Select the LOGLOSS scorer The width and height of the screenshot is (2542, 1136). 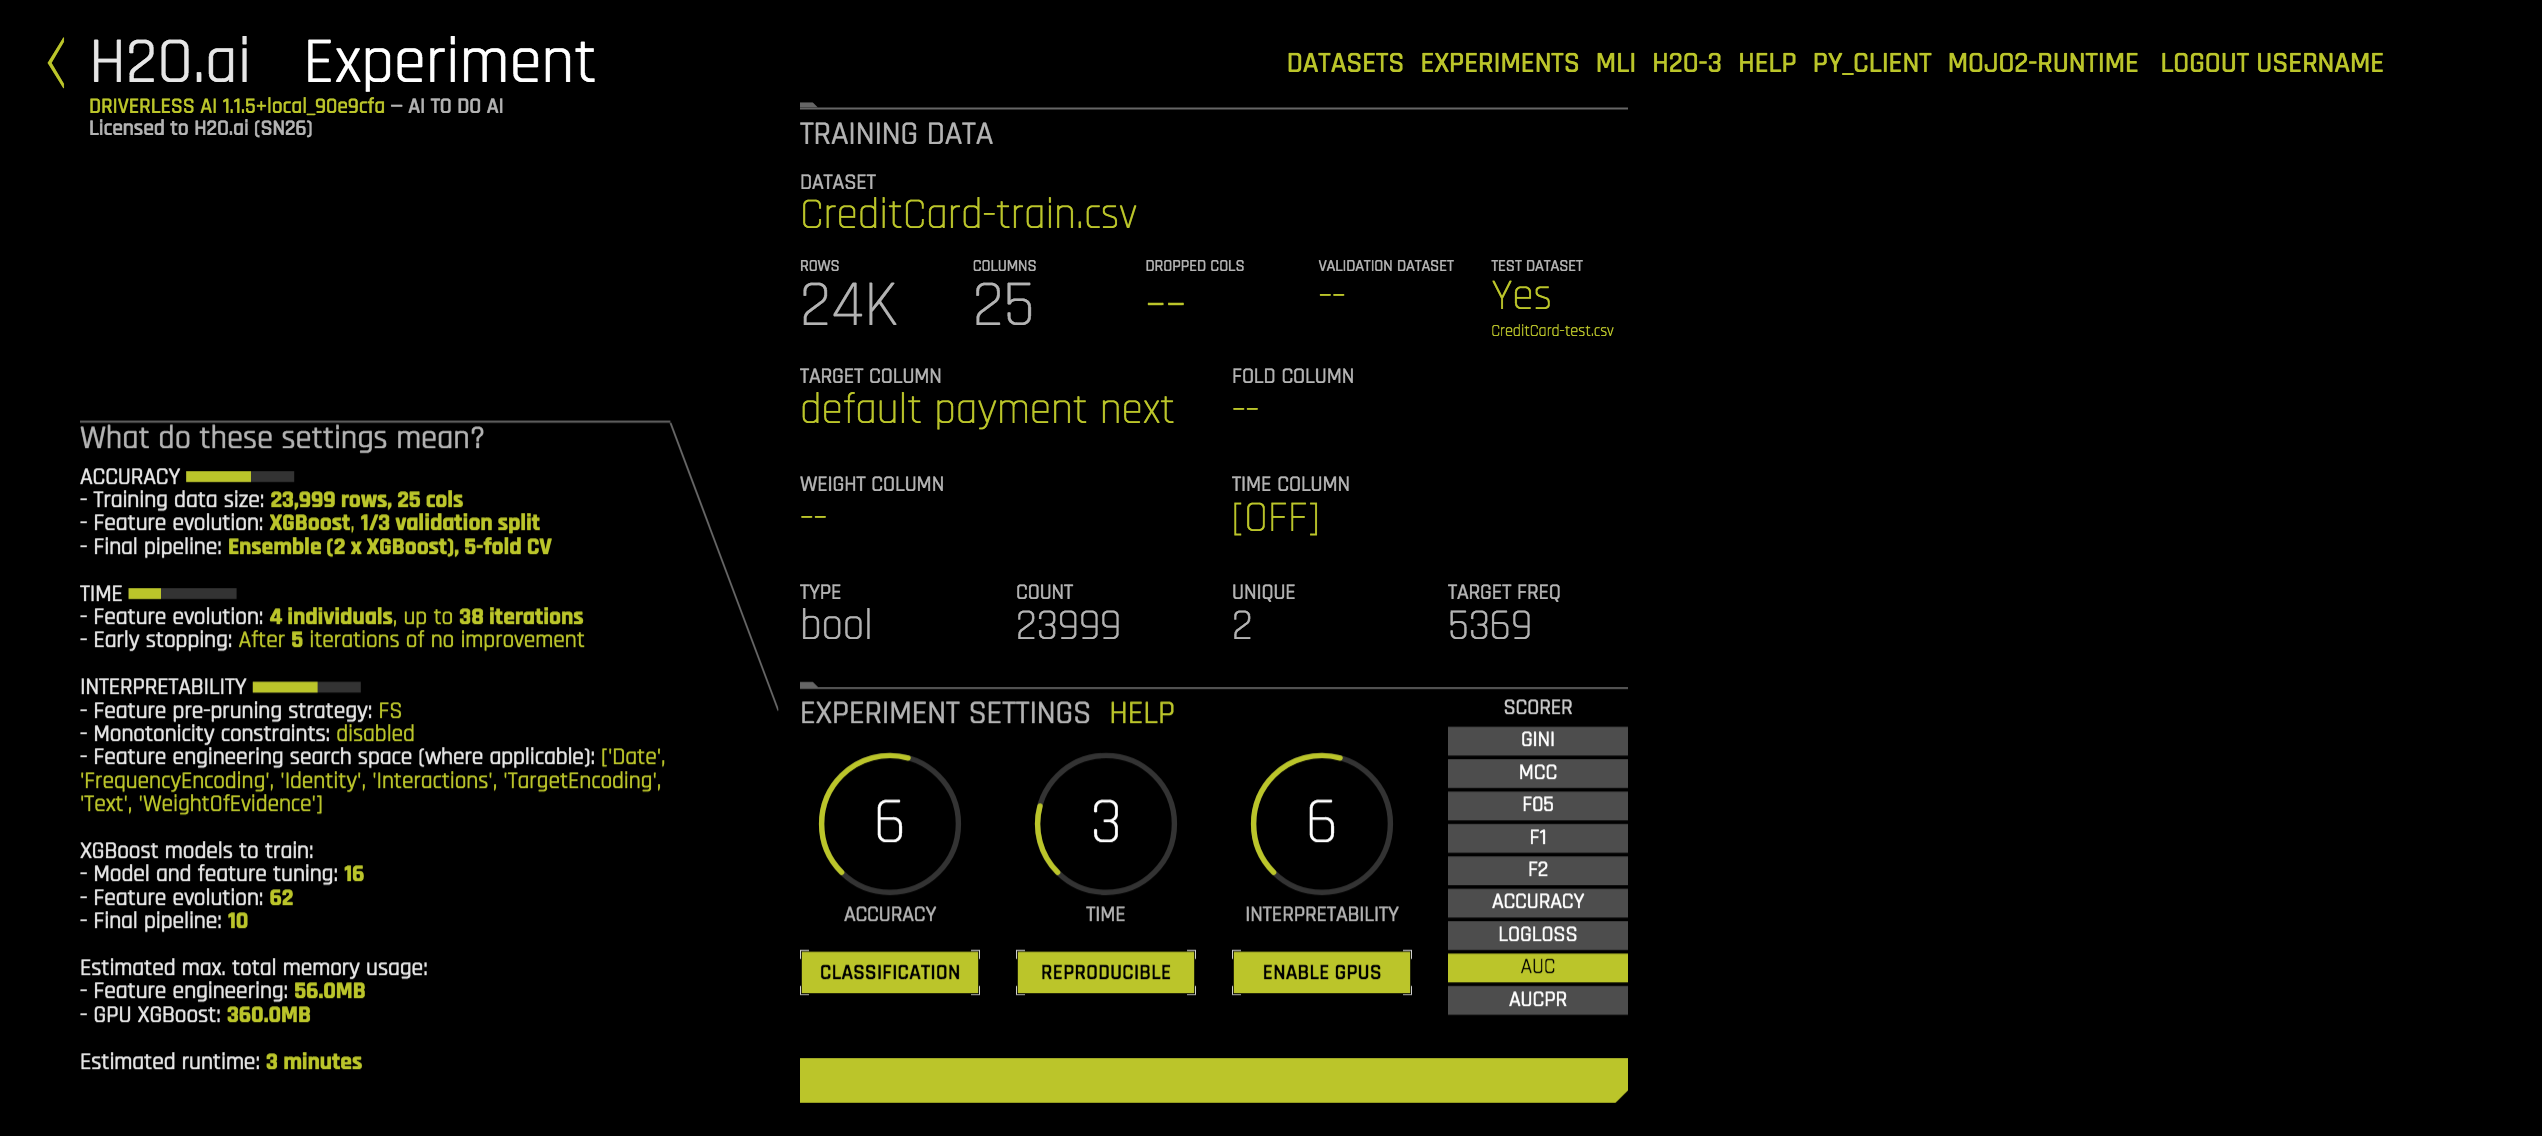pos(1537,935)
